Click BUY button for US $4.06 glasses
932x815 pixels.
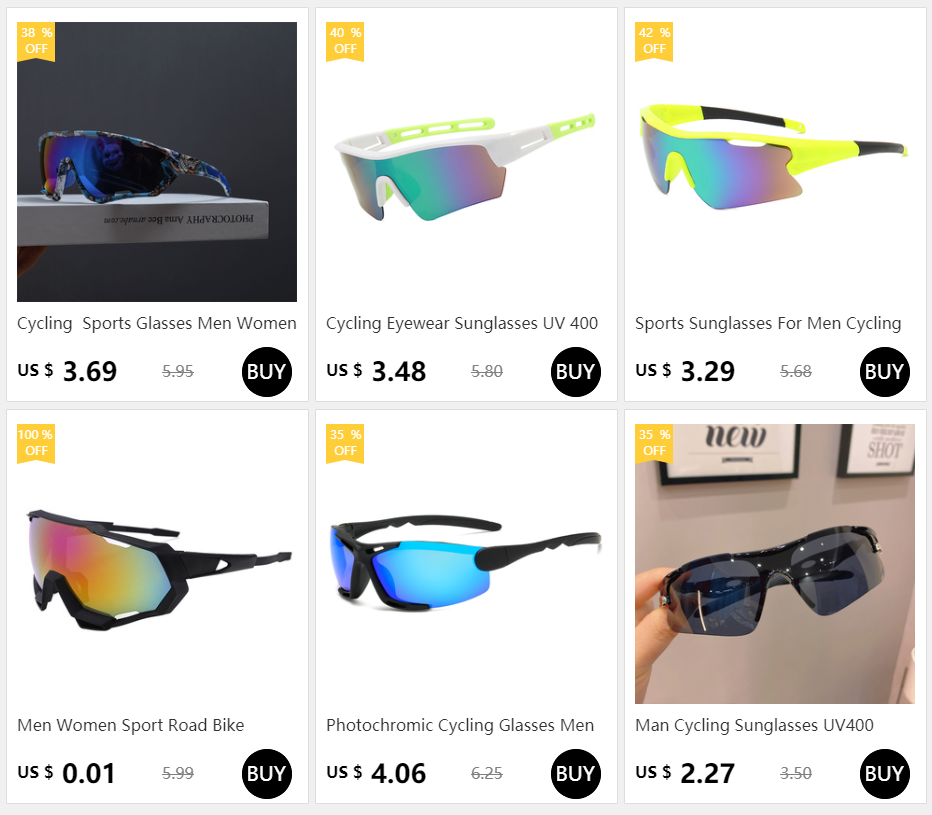point(575,773)
